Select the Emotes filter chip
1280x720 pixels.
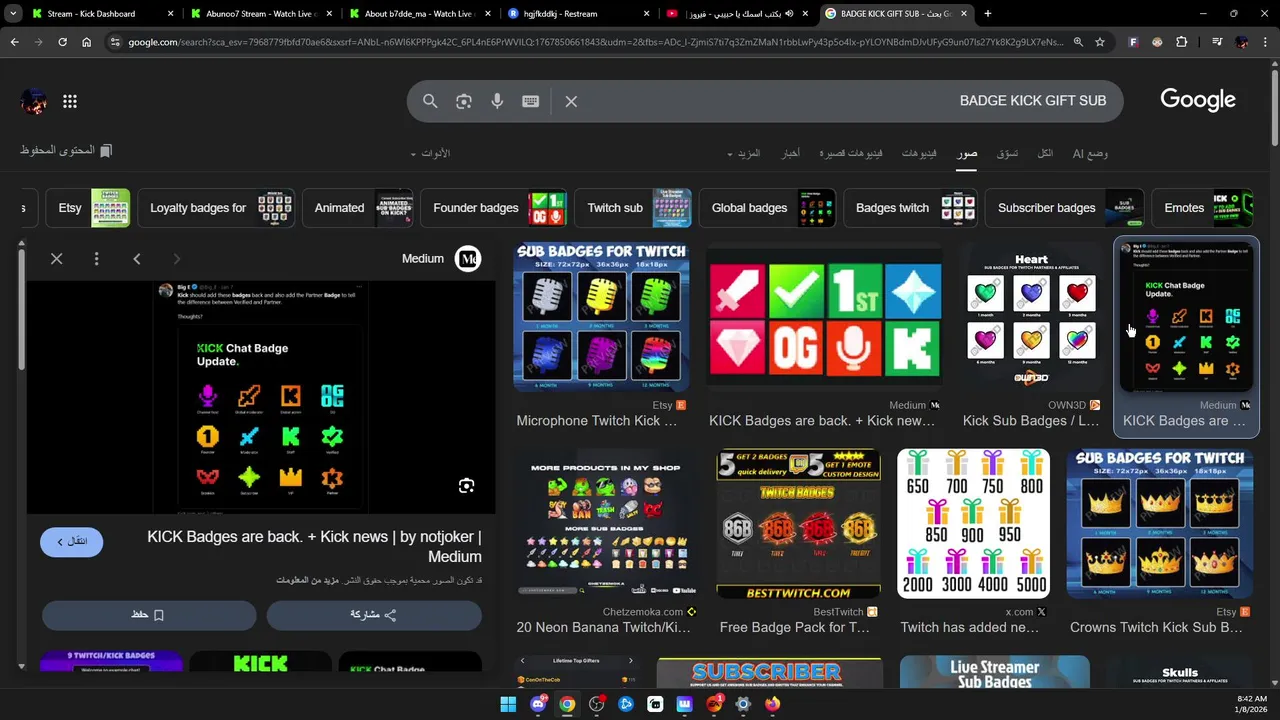coord(1203,208)
